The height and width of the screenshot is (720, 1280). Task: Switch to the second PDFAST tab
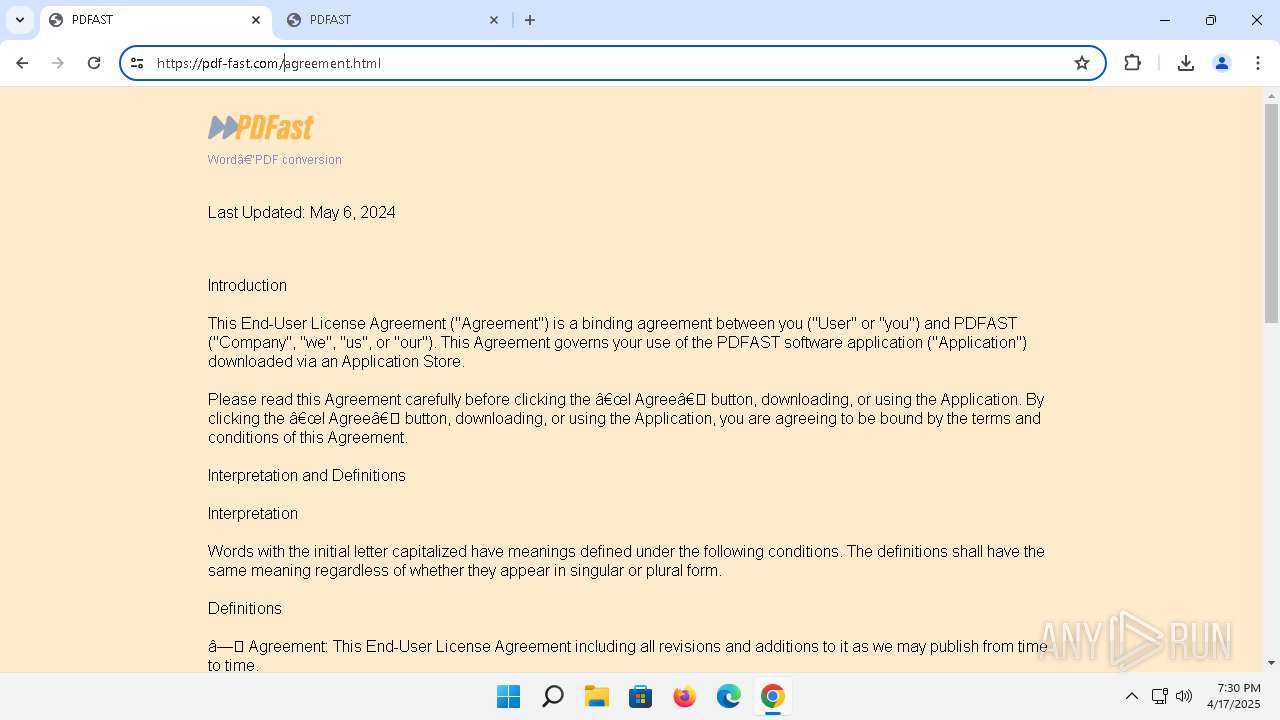393,20
